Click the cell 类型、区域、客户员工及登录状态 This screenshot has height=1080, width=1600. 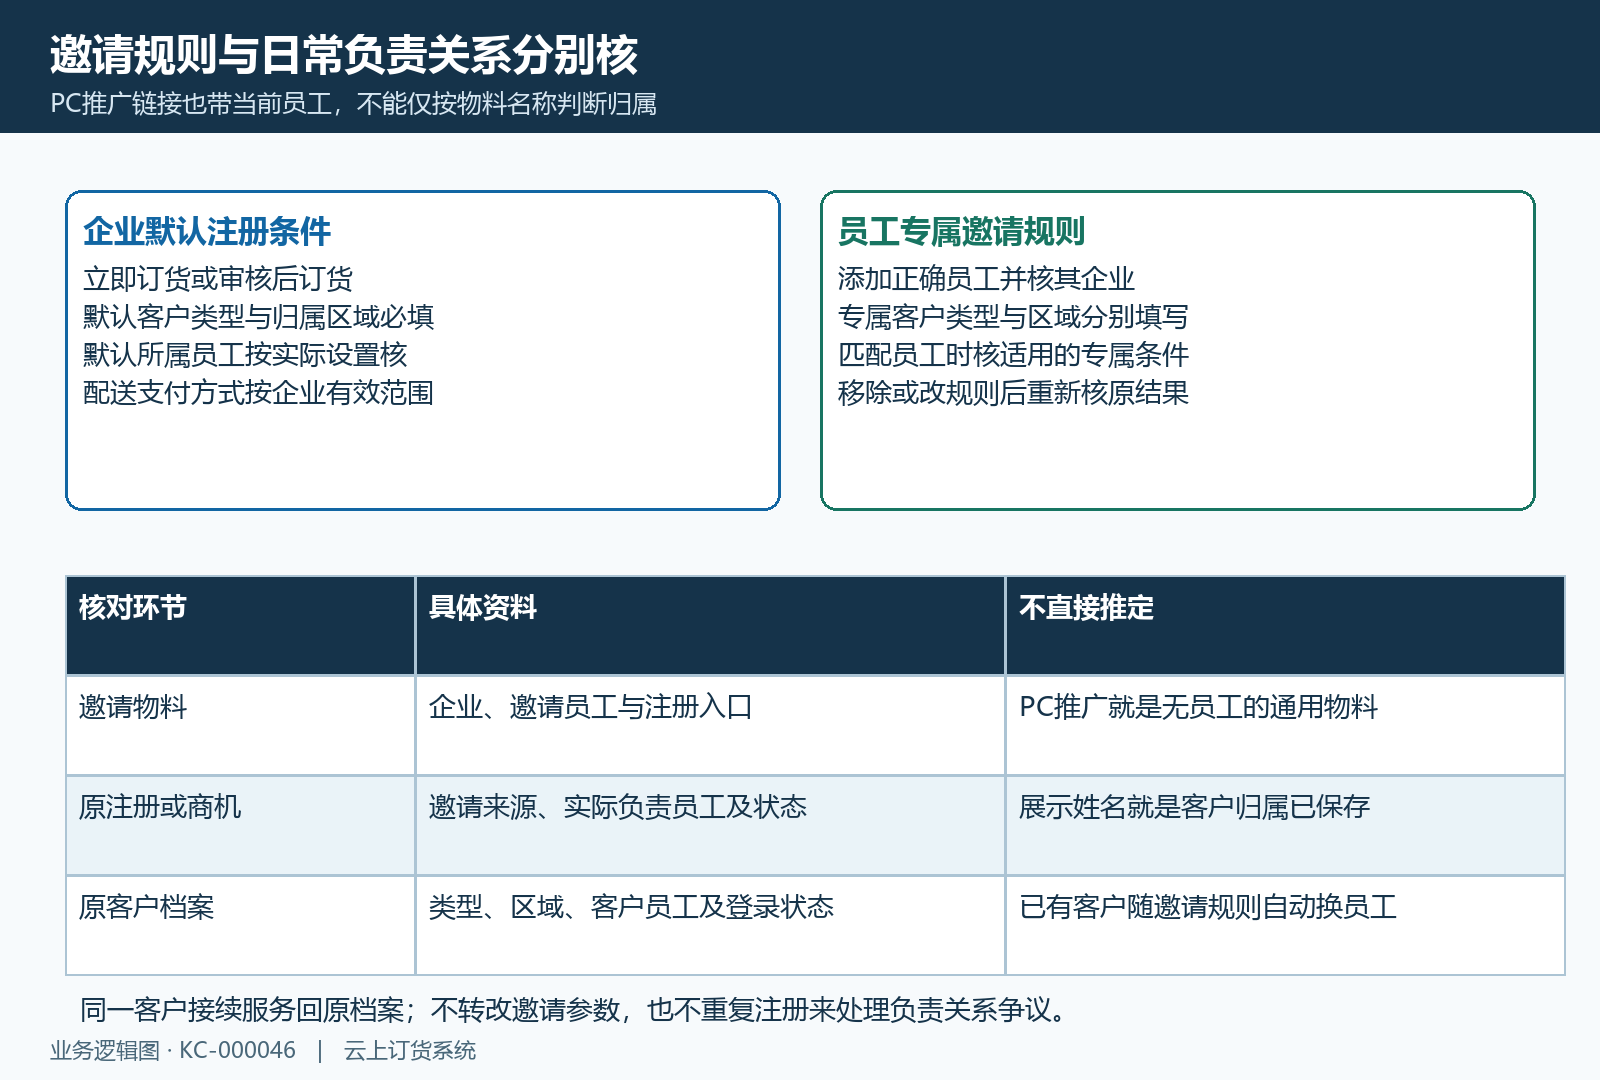click(x=710, y=925)
